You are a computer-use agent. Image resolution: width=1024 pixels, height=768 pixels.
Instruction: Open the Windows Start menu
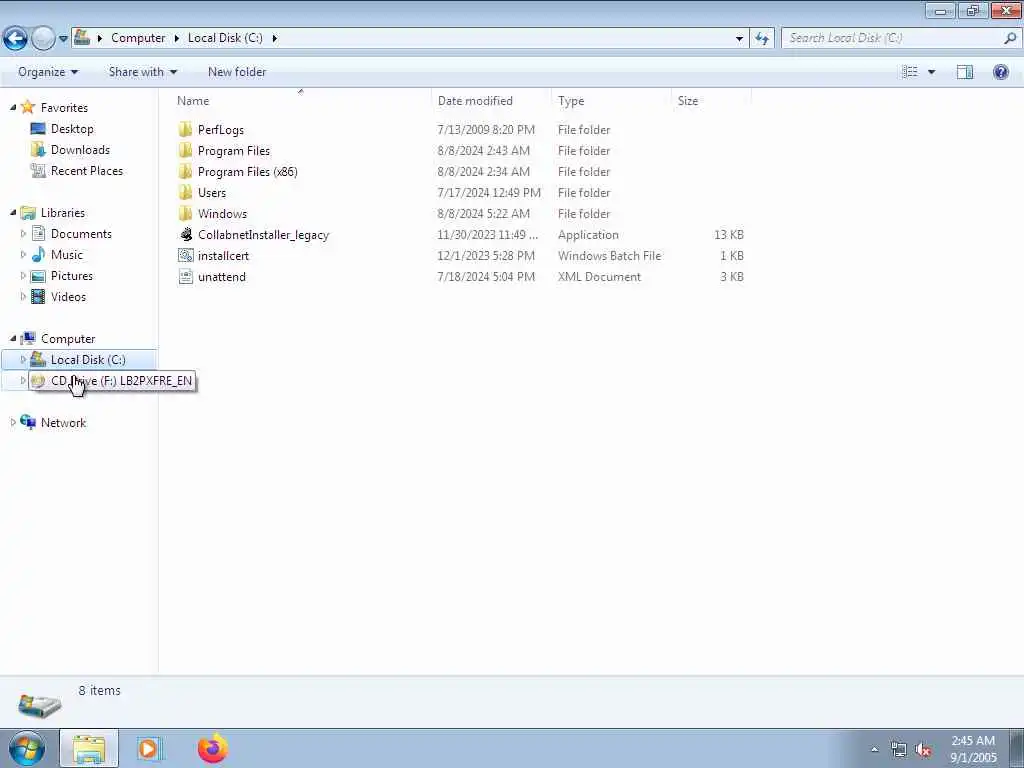[x=26, y=748]
